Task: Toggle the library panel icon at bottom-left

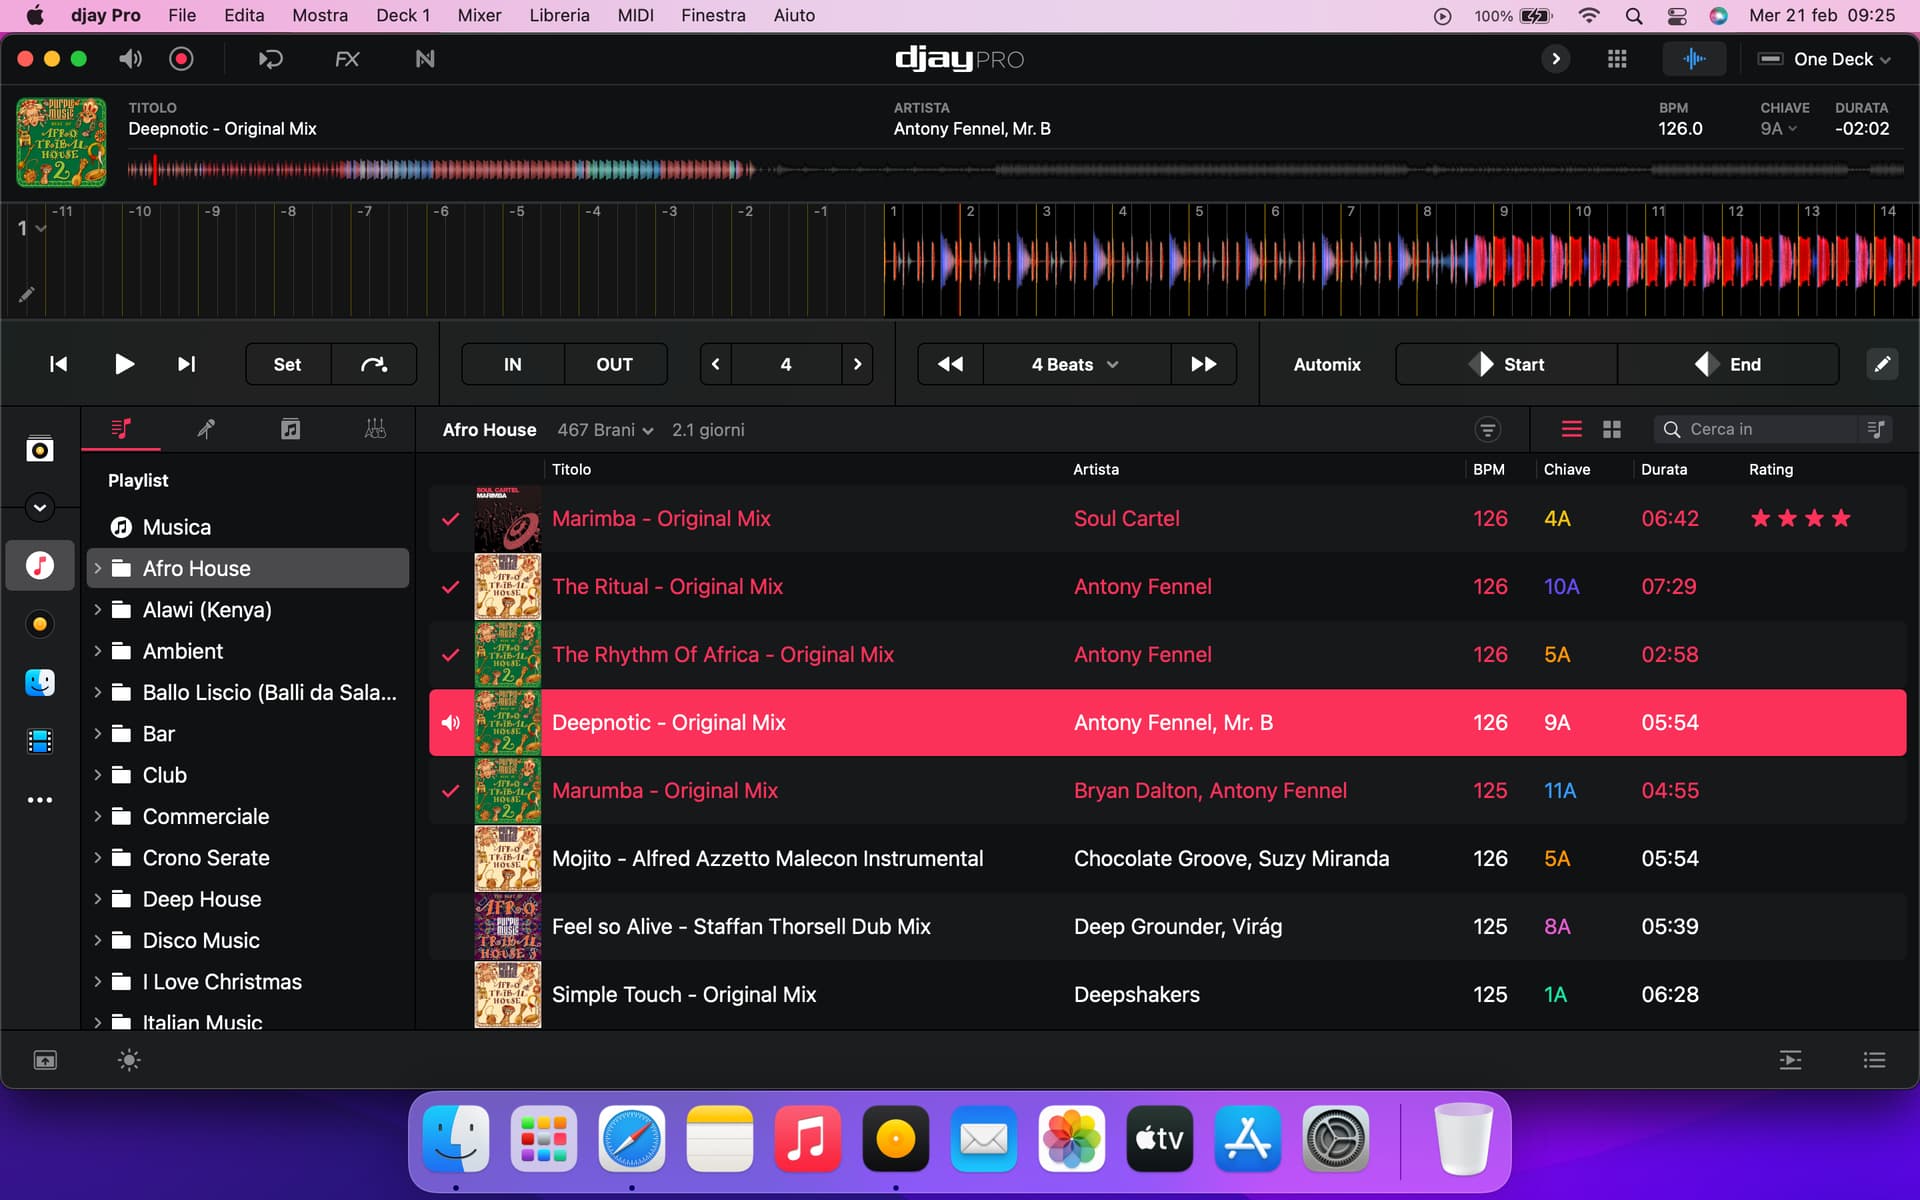Action: (45, 1060)
